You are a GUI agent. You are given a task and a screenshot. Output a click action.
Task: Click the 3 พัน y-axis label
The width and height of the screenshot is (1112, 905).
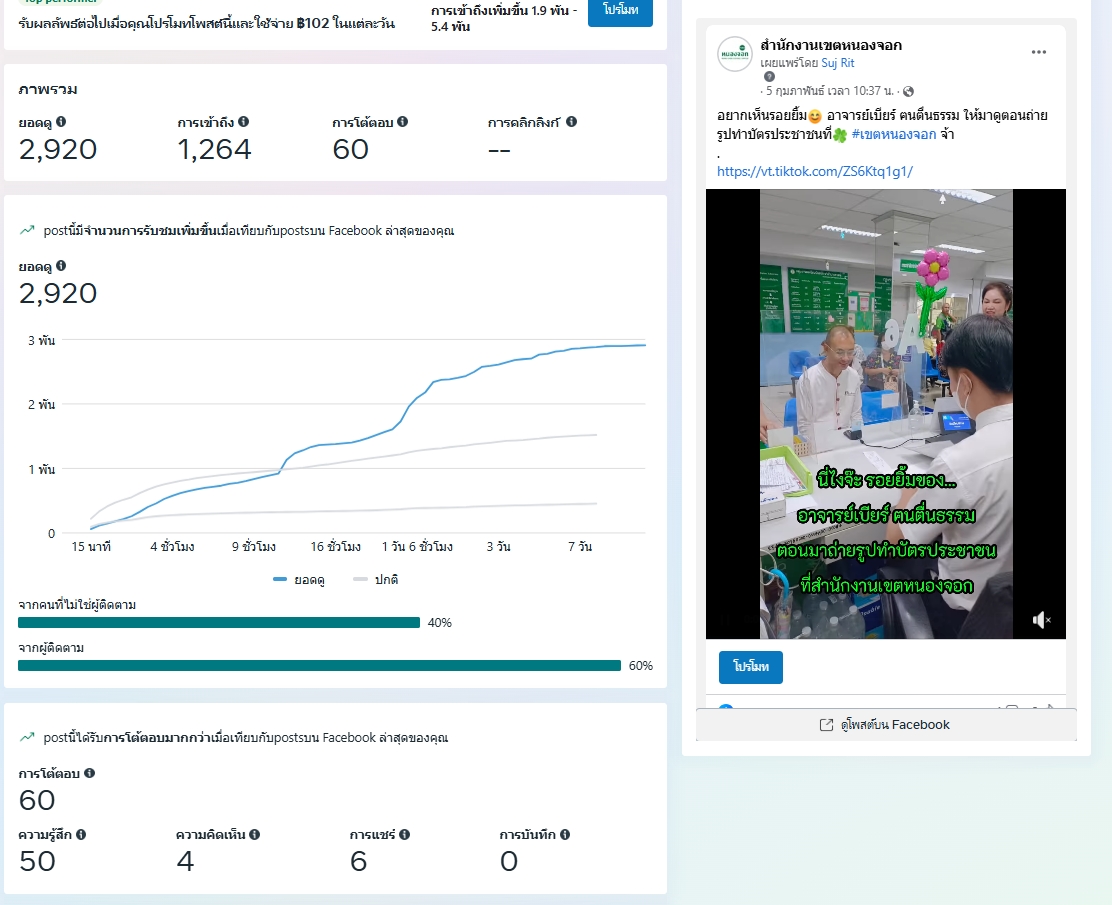41,340
